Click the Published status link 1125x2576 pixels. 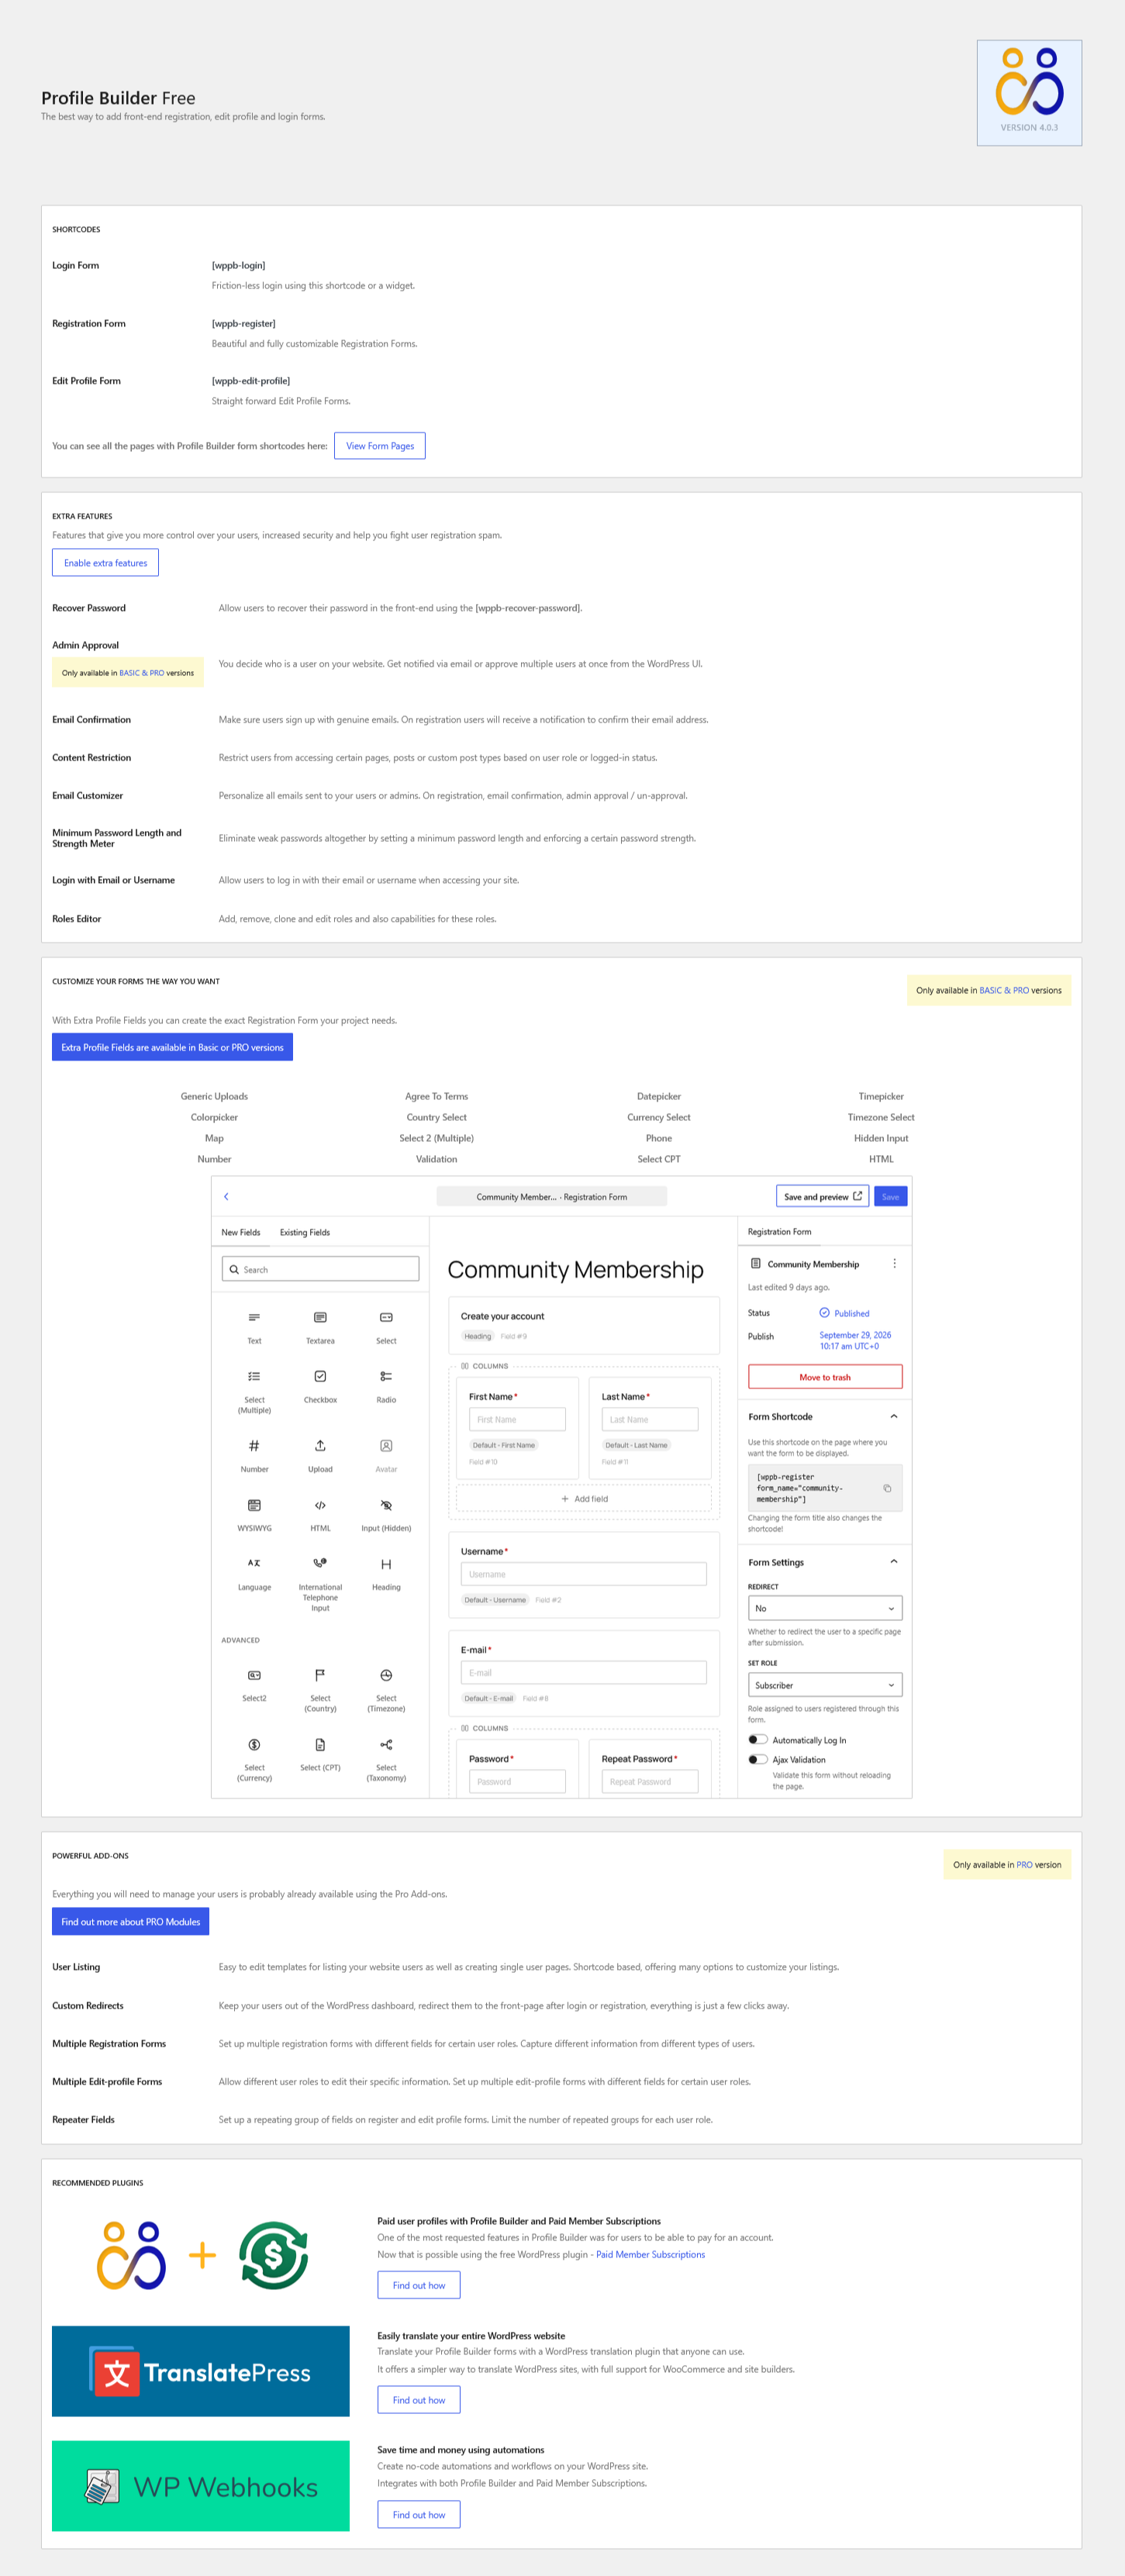pyautogui.click(x=844, y=1313)
